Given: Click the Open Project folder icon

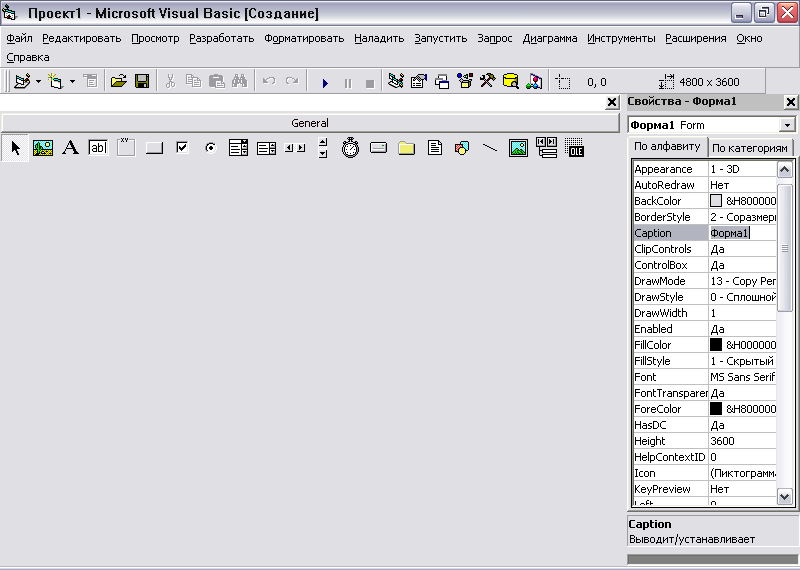Looking at the screenshot, I should 118,81.
